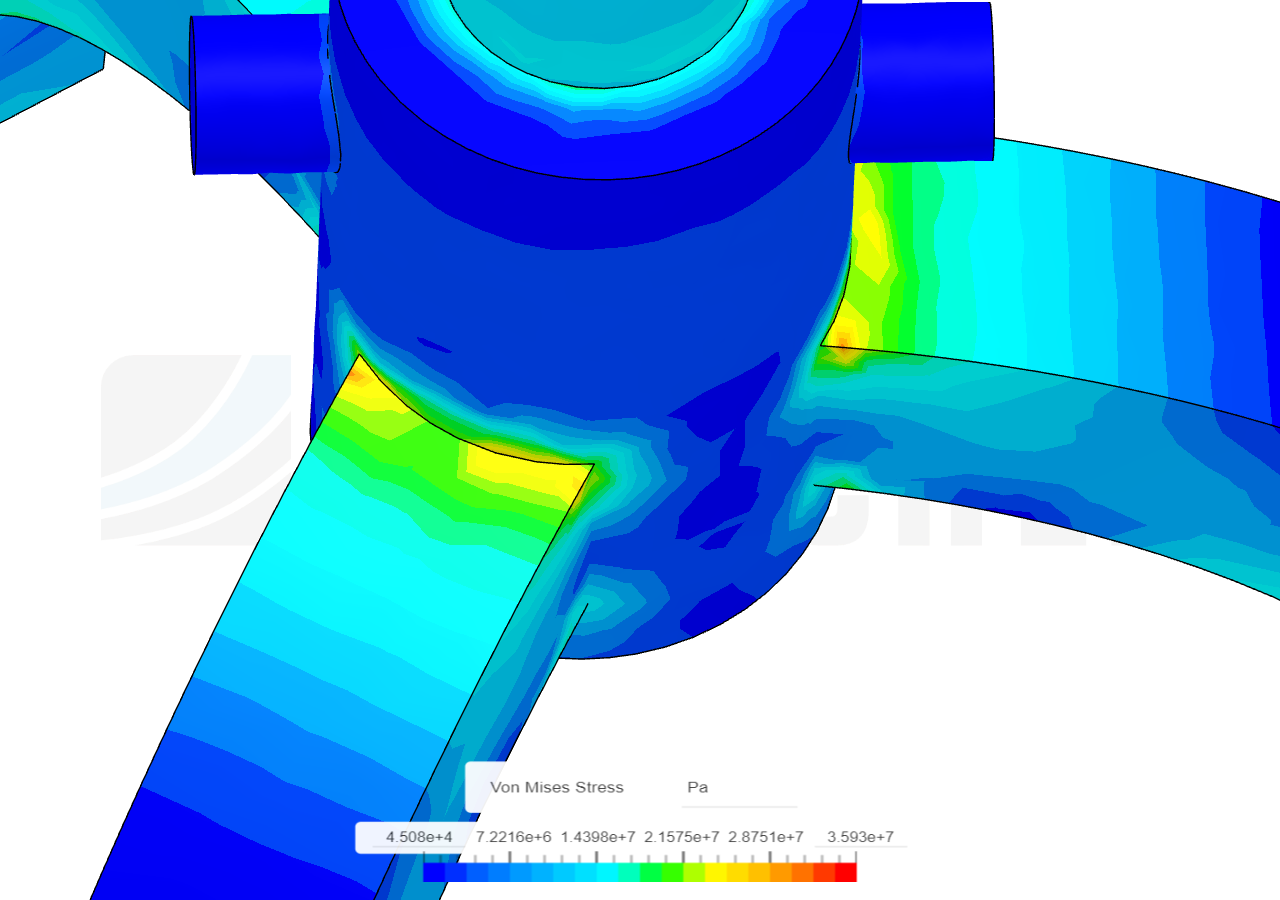
Task: Click the minimum value field 4.508e+4
Action: coord(419,837)
